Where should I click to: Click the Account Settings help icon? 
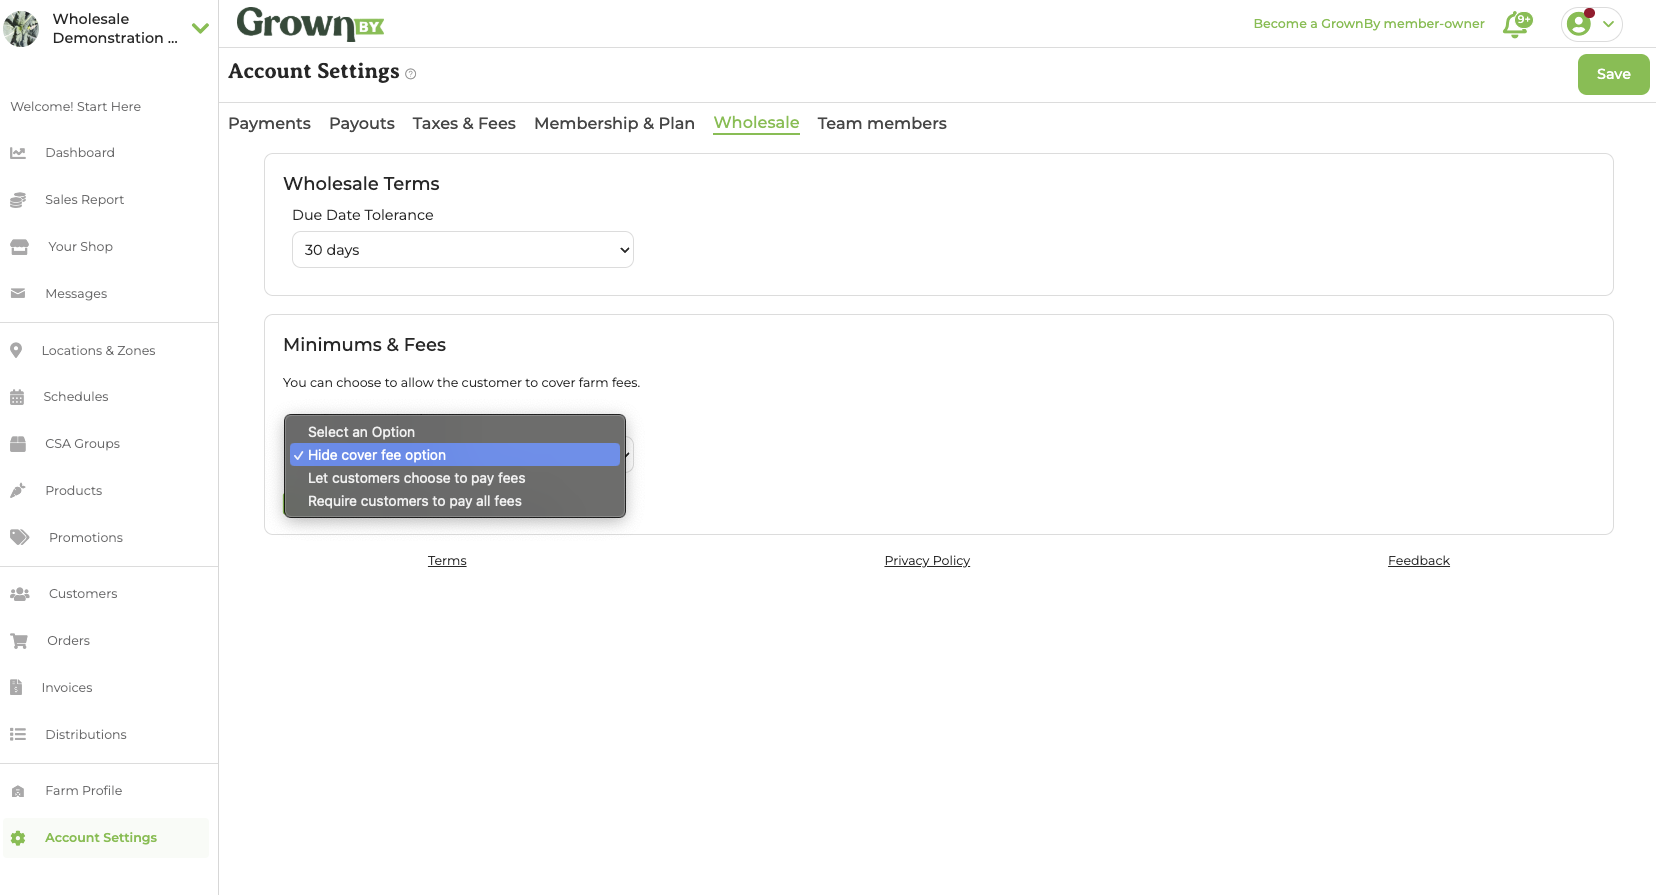point(411,74)
